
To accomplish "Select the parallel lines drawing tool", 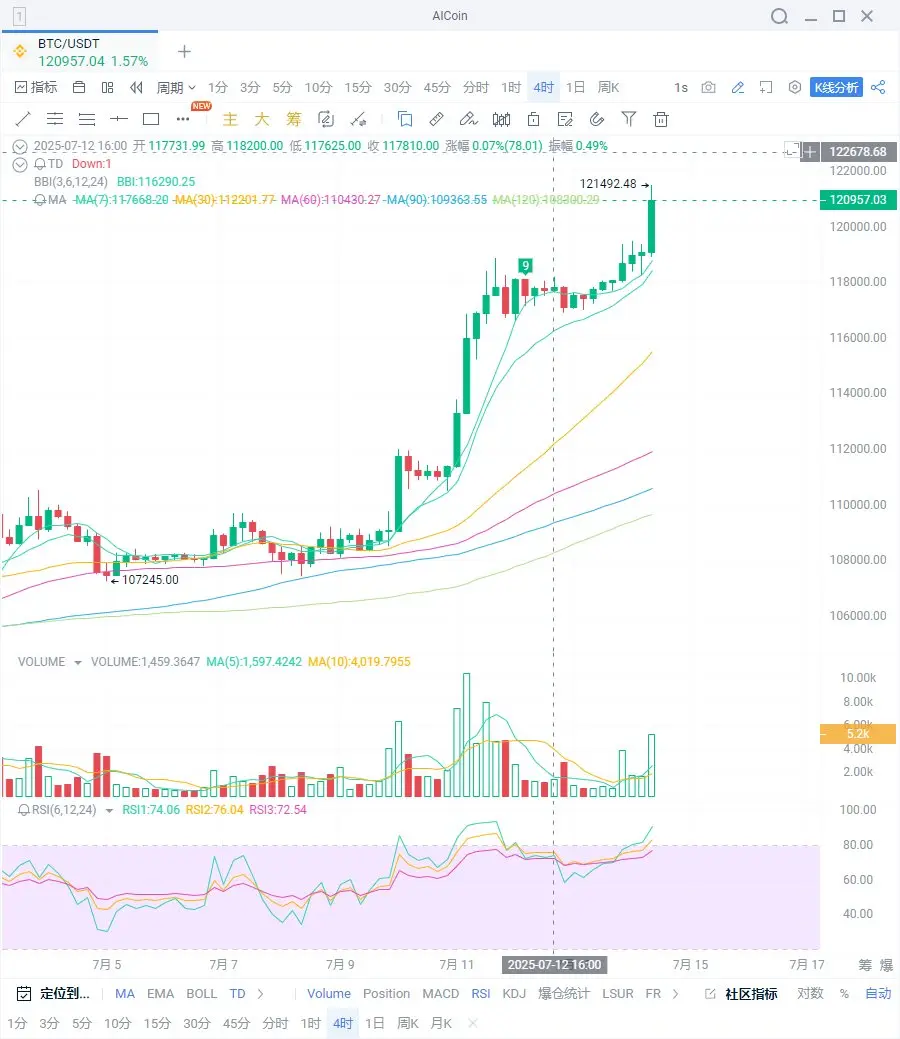I will pos(55,119).
